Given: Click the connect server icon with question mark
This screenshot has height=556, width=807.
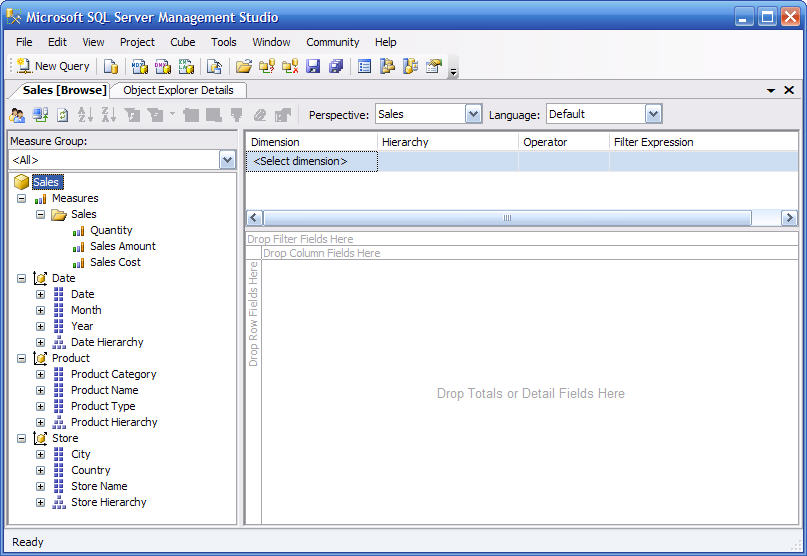Looking at the screenshot, I should tap(267, 66).
